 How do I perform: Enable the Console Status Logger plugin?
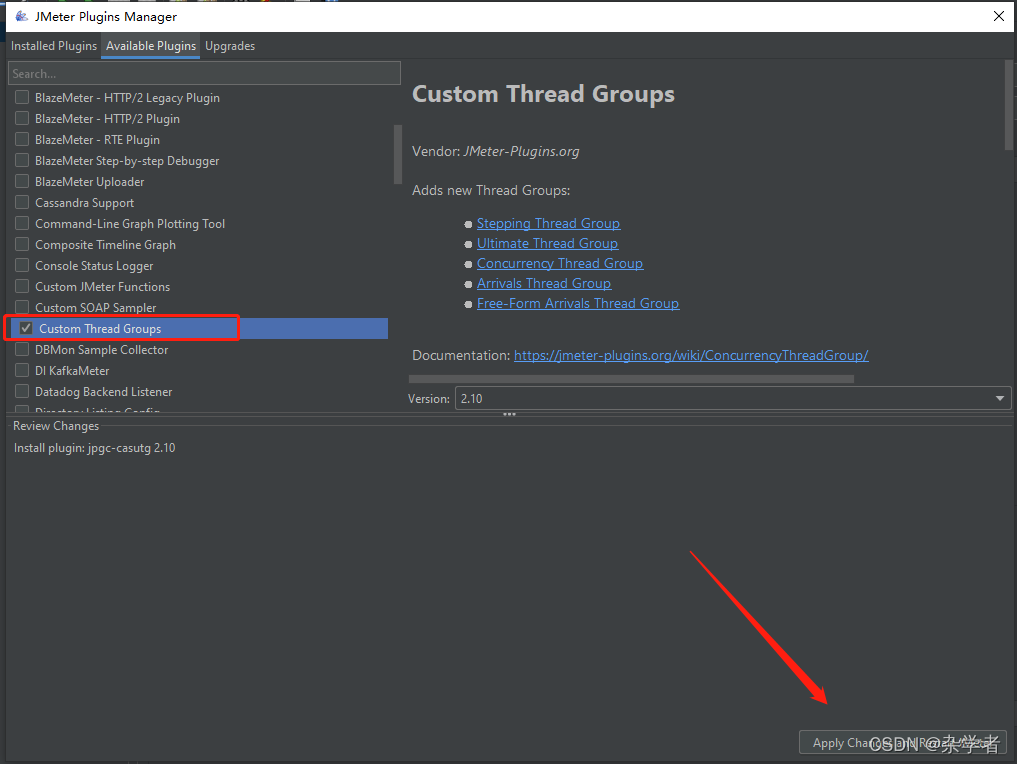(22, 265)
